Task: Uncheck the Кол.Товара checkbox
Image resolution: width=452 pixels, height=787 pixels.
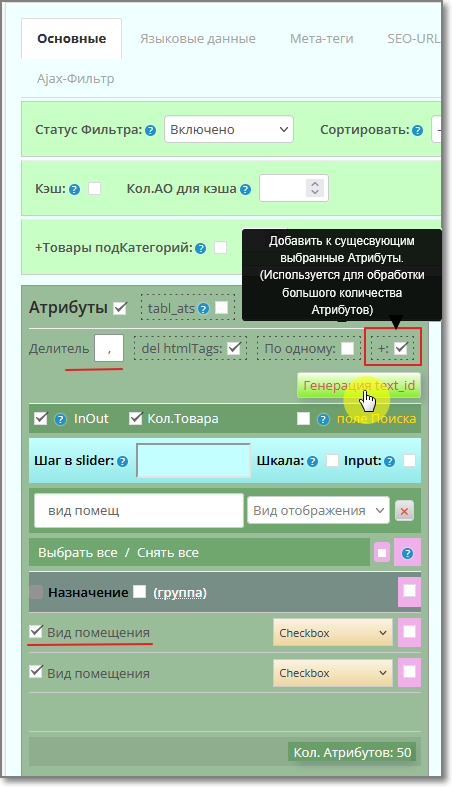Action: [135, 419]
